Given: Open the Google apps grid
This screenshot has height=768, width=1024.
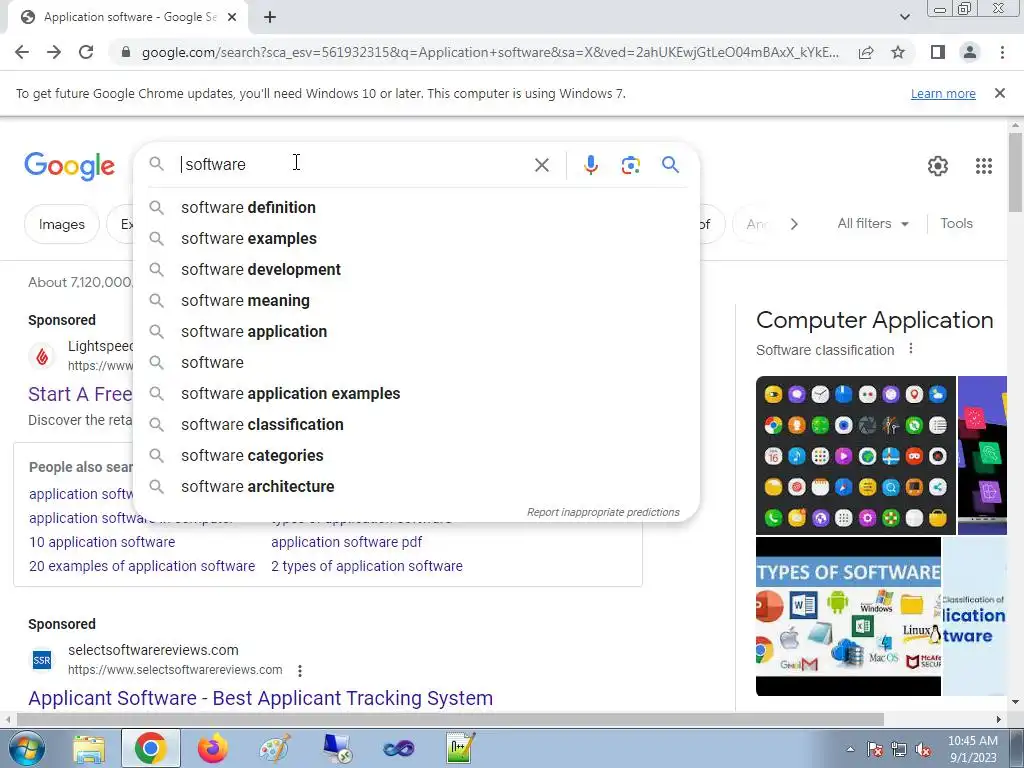Looking at the screenshot, I should (x=984, y=166).
